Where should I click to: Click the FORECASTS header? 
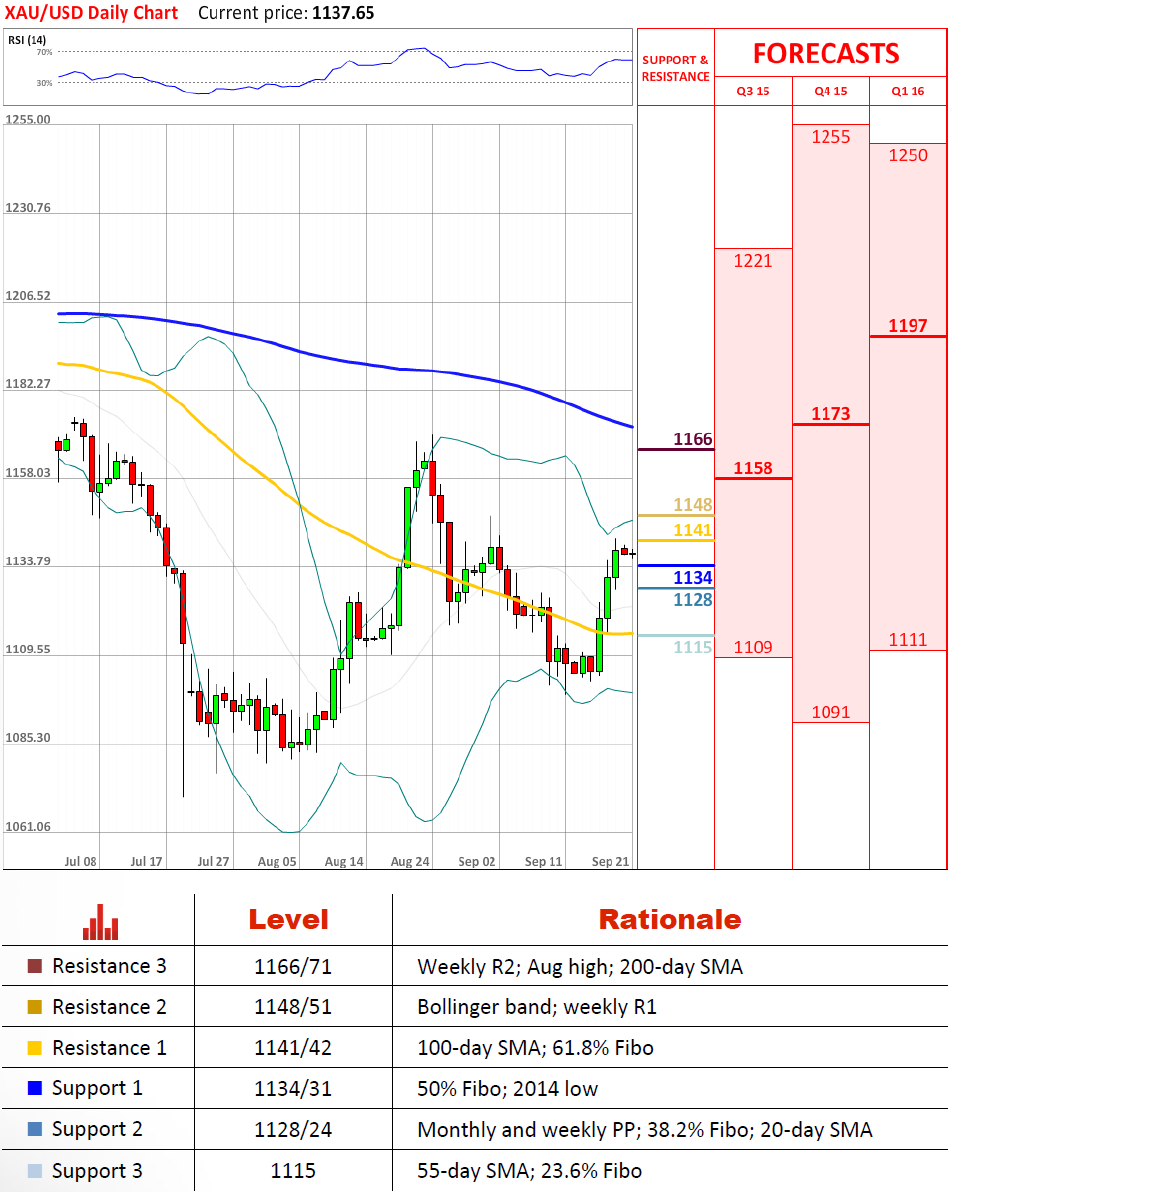827,53
